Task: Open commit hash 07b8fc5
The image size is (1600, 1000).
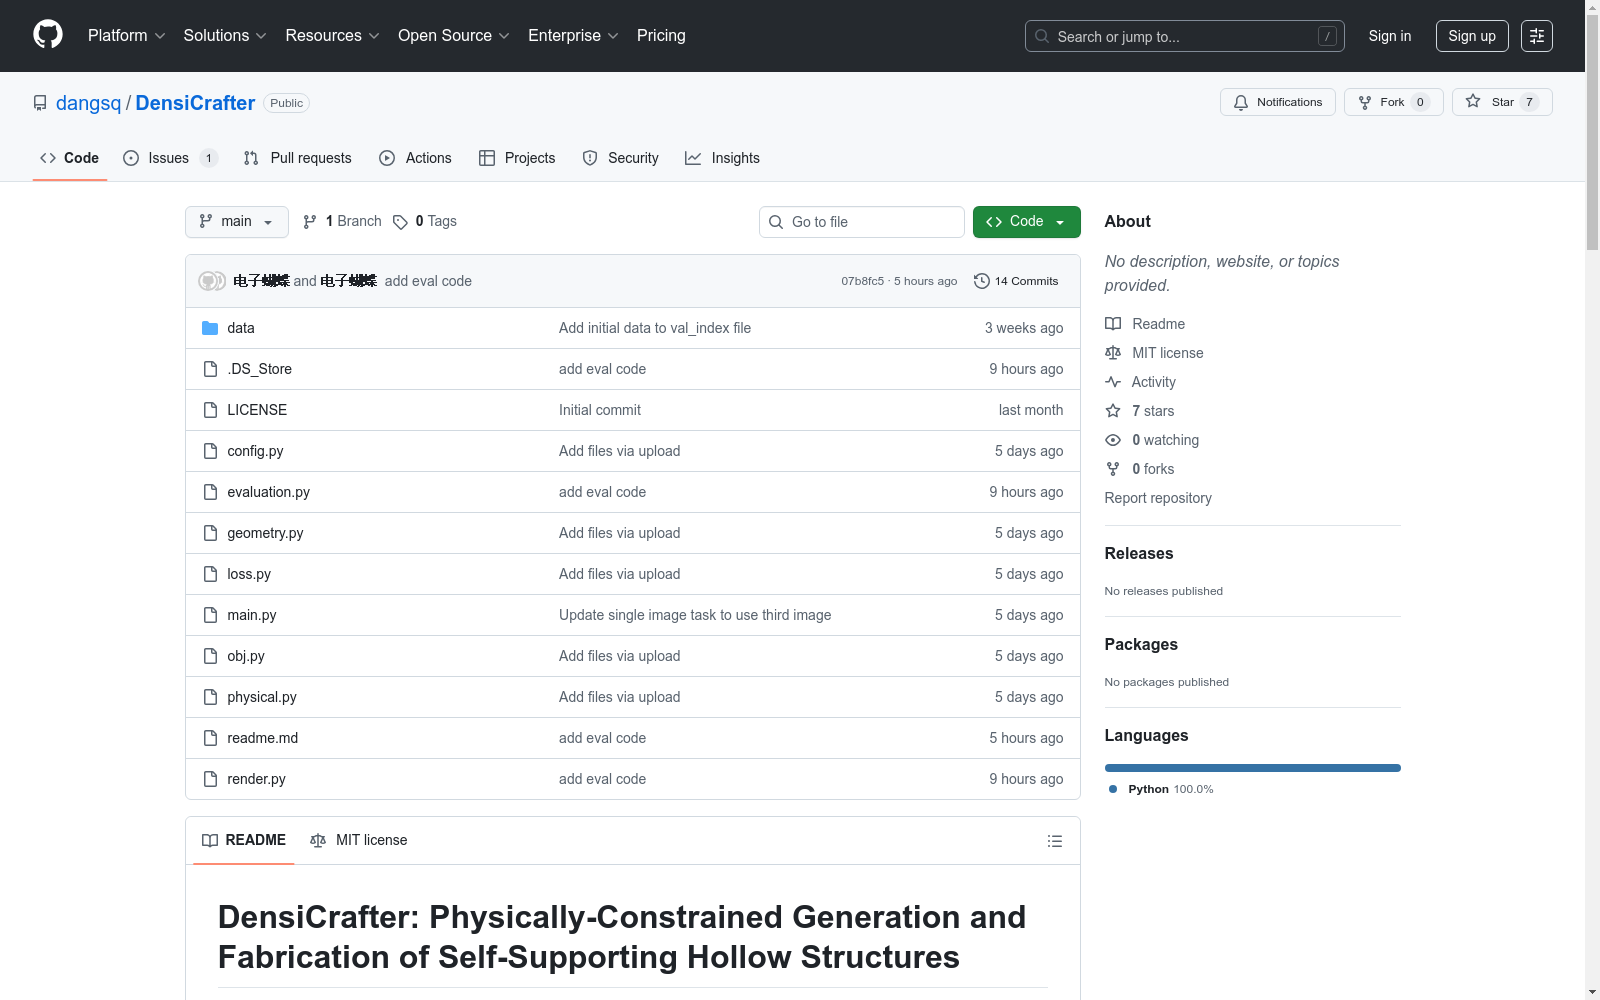Action: coord(863,281)
